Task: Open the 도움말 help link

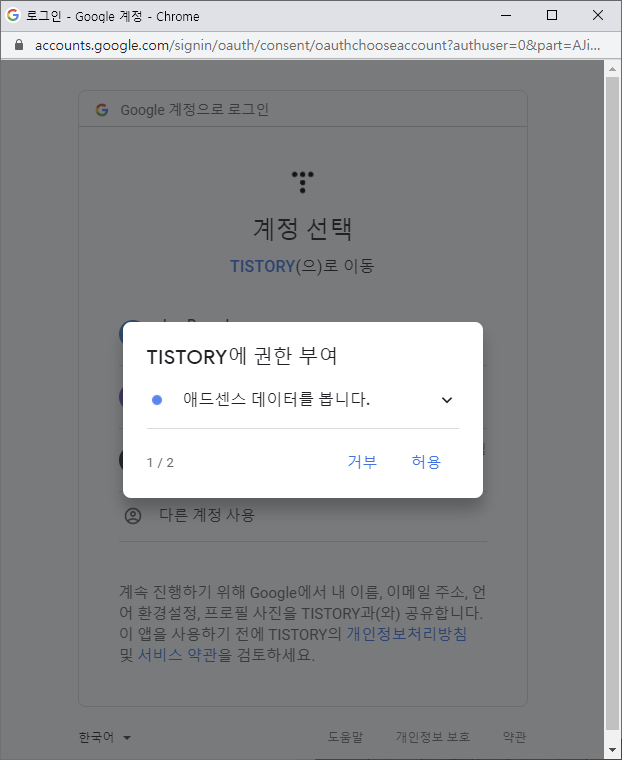Action: pos(345,737)
